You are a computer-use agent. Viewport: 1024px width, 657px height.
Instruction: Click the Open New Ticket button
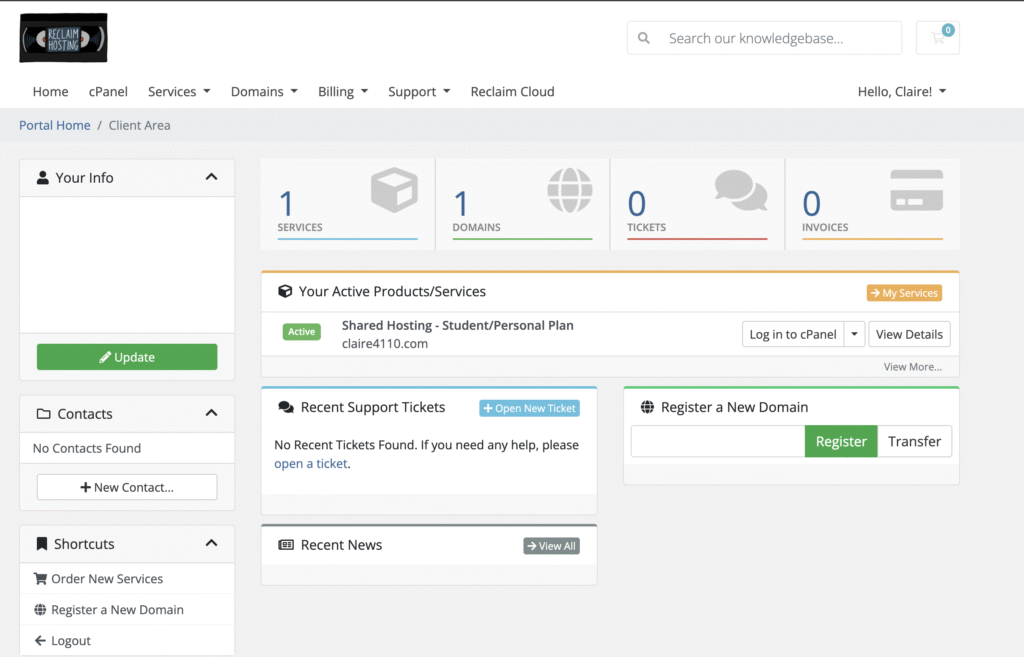pyautogui.click(x=530, y=408)
